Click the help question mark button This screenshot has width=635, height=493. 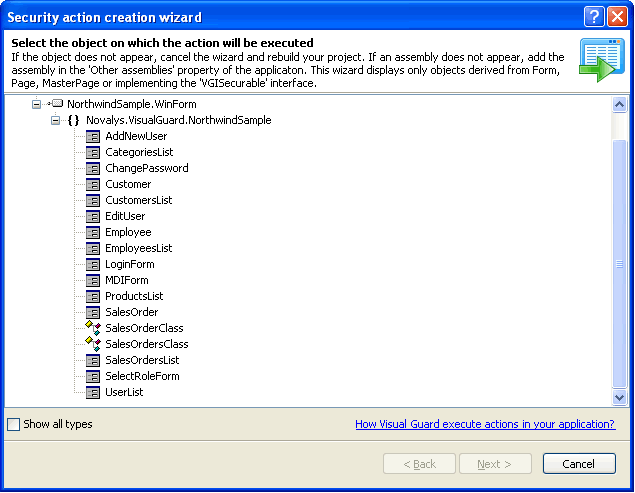pyautogui.click(x=594, y=17)
